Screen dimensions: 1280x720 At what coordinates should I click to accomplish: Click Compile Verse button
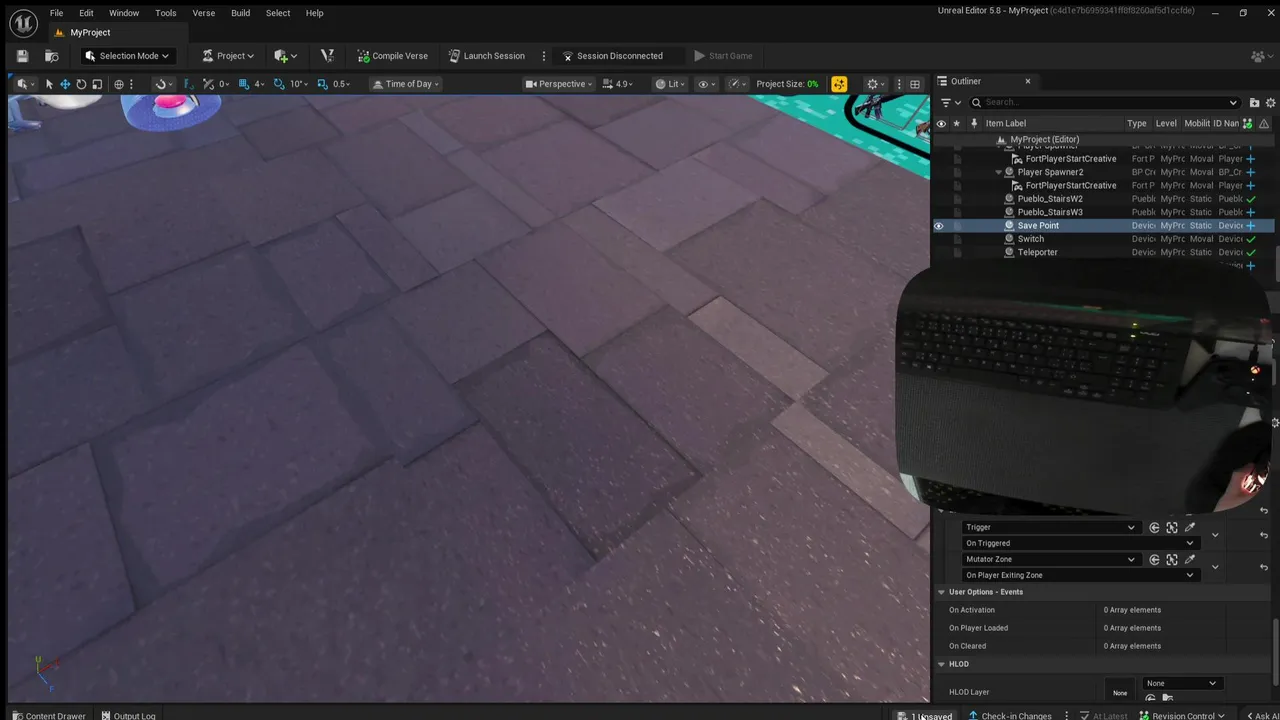click(393, 56)
